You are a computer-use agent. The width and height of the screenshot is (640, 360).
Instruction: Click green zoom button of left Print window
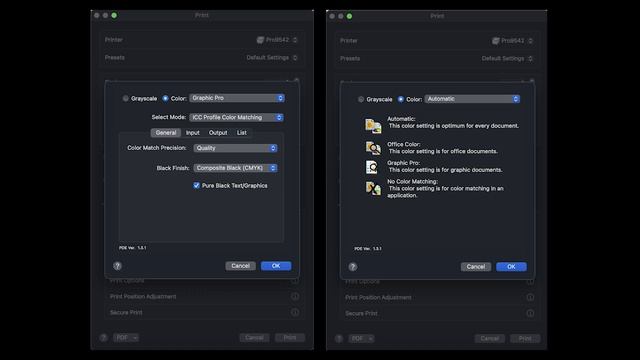coord(114,15)
